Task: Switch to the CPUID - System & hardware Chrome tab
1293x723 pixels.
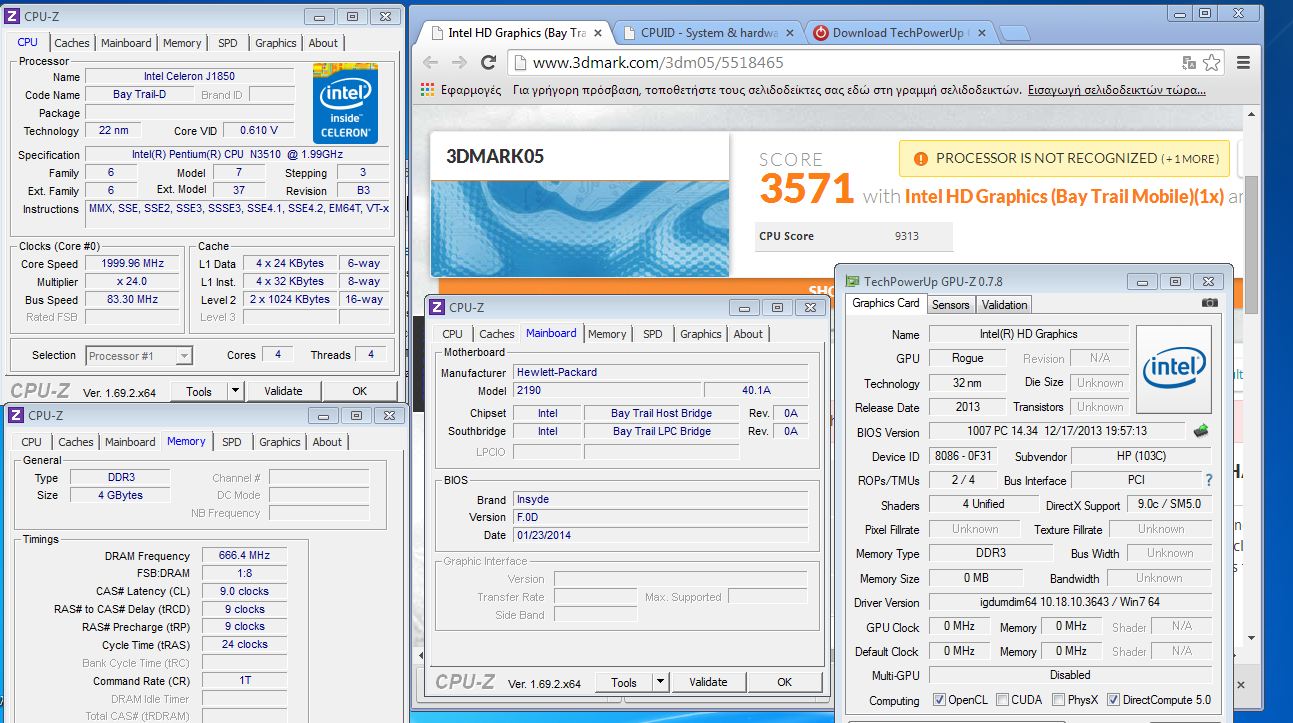Action: point(710,32)
